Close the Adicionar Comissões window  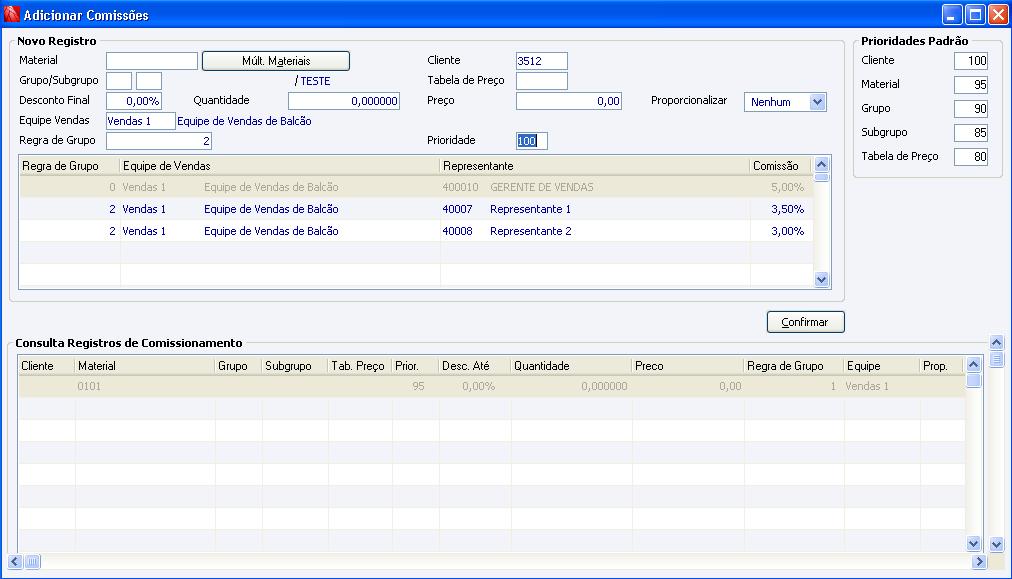[x=998, y=14]
